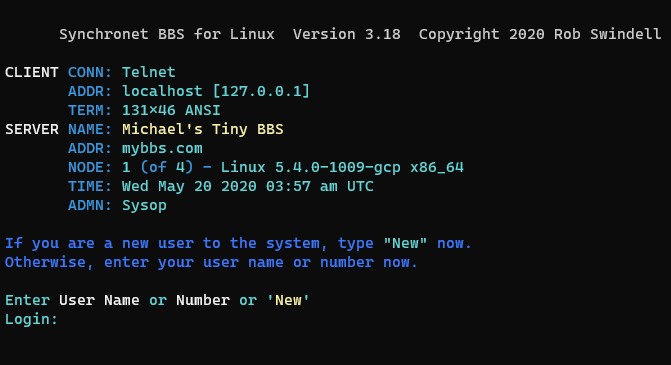Select the Version 3.18 text

[347, 34]
